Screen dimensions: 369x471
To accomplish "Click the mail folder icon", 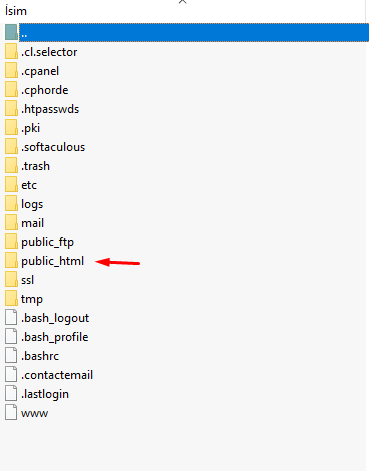I will [11, 223].
